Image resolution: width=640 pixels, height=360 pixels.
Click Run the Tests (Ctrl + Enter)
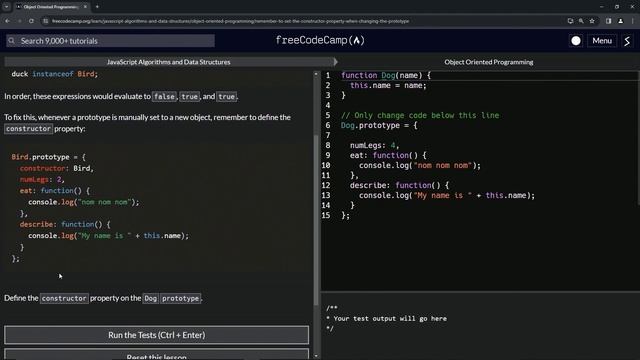(156, 335)
